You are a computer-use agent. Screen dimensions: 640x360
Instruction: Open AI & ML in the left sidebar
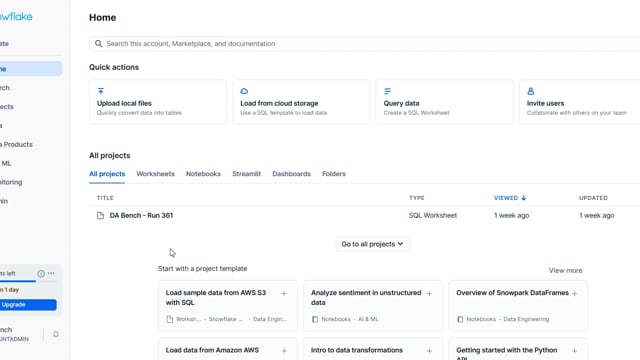click(x=31, y=163)
